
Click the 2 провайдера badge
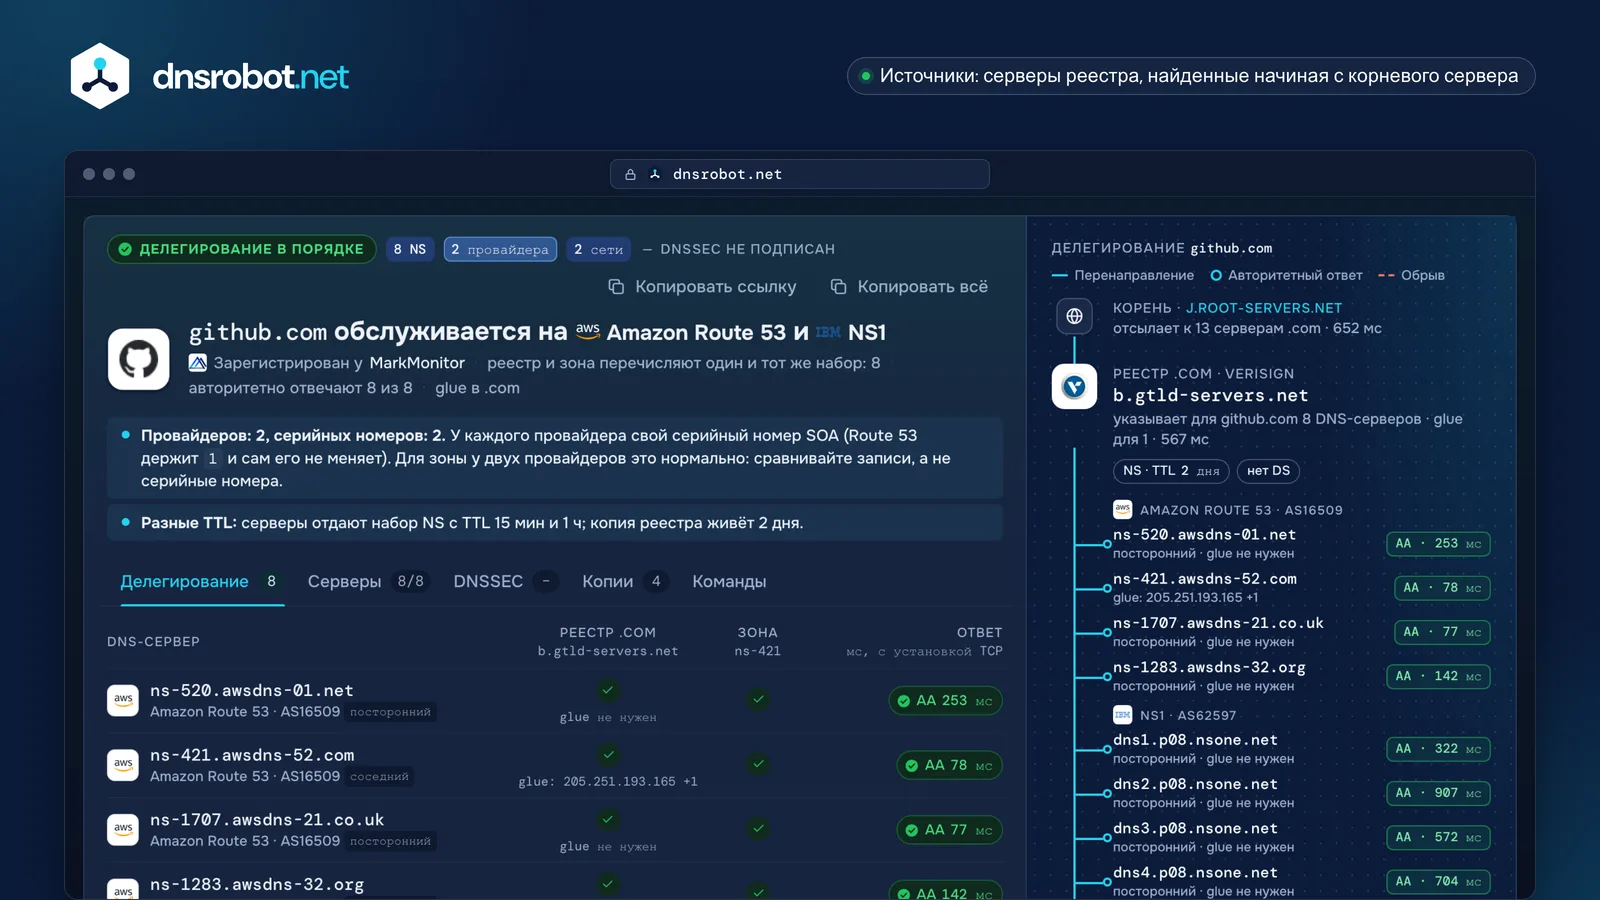500,249
